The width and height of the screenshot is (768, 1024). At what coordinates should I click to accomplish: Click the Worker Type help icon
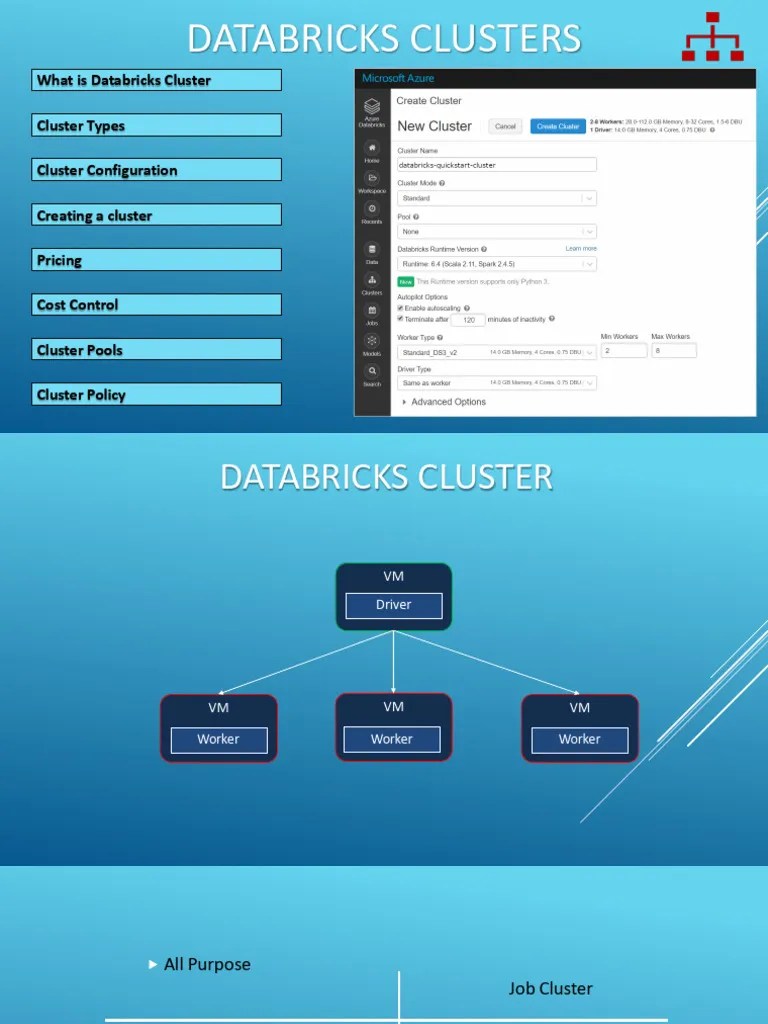tap(440, 338)
